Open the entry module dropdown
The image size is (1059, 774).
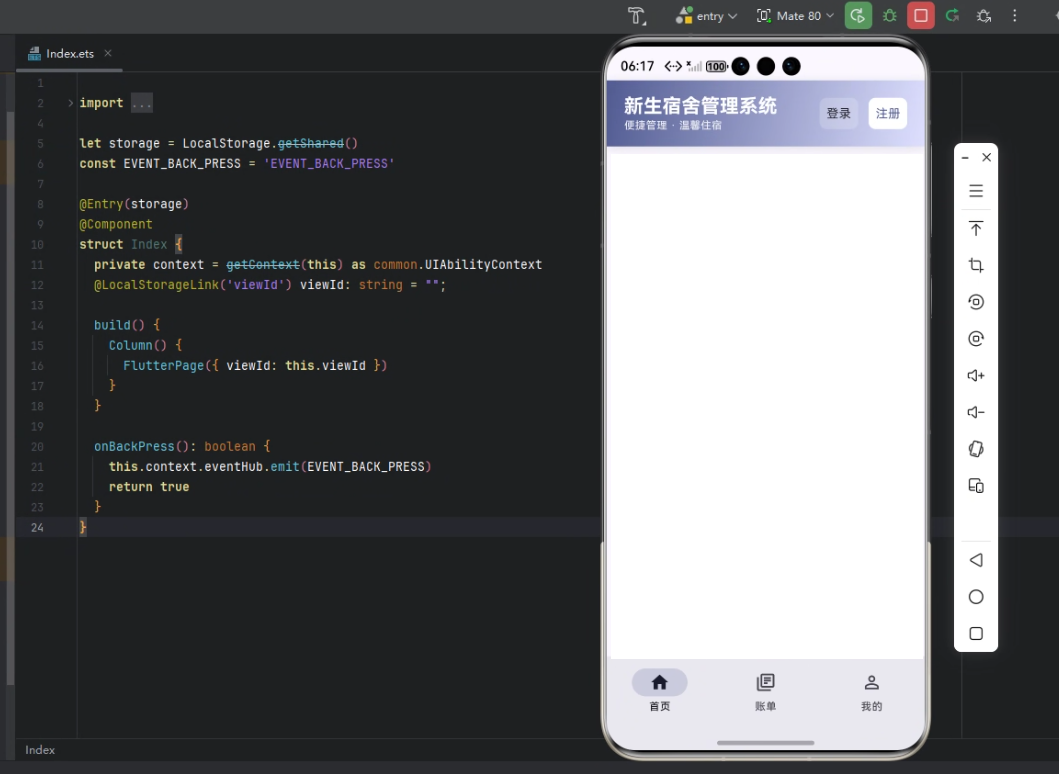pos(707,16)
